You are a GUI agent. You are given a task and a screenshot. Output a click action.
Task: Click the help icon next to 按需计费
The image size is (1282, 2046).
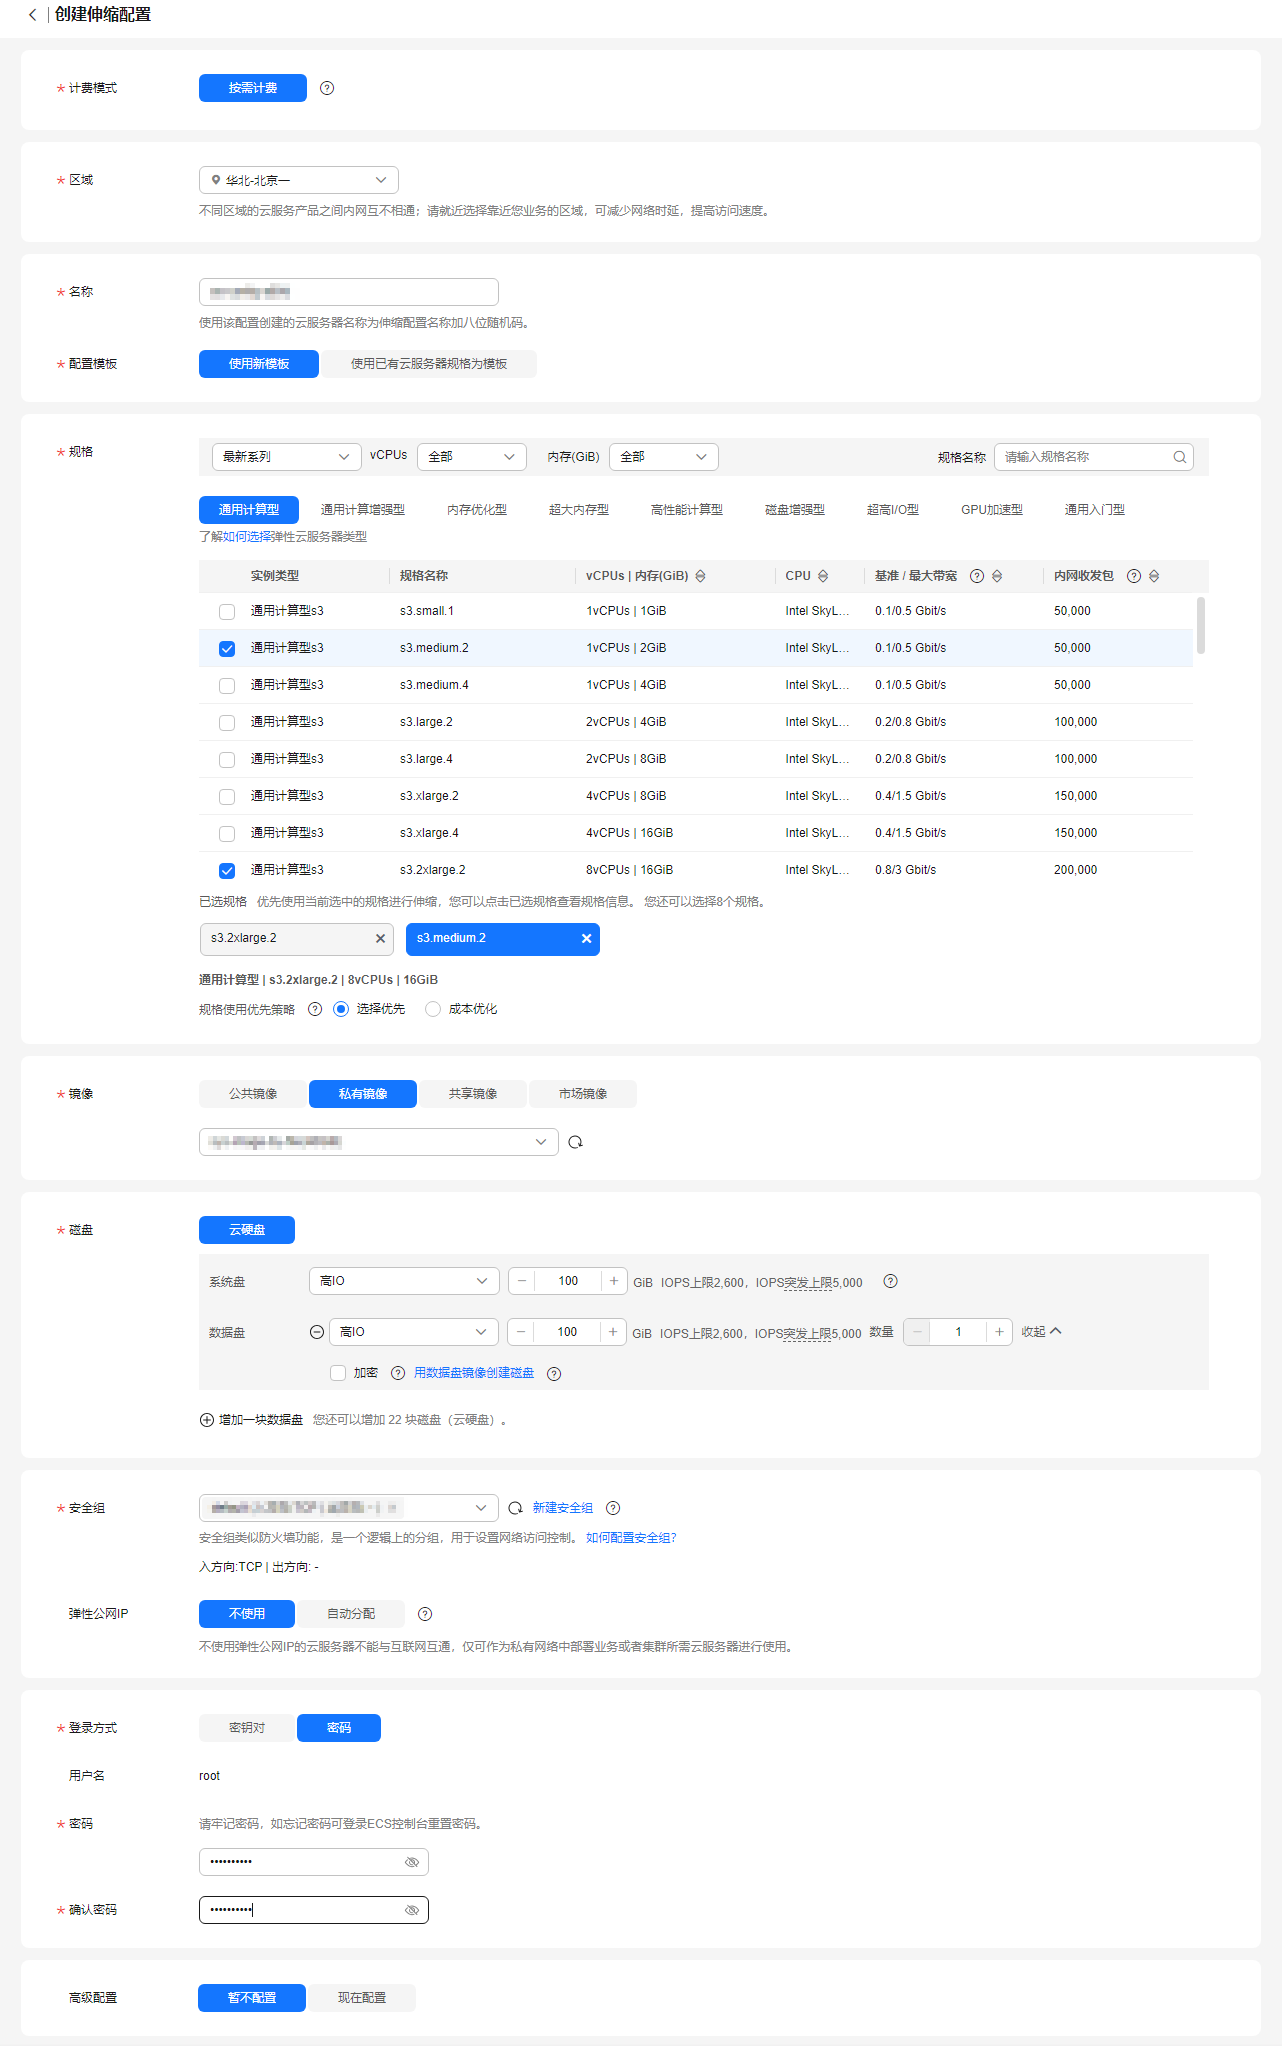coord(327,88)
